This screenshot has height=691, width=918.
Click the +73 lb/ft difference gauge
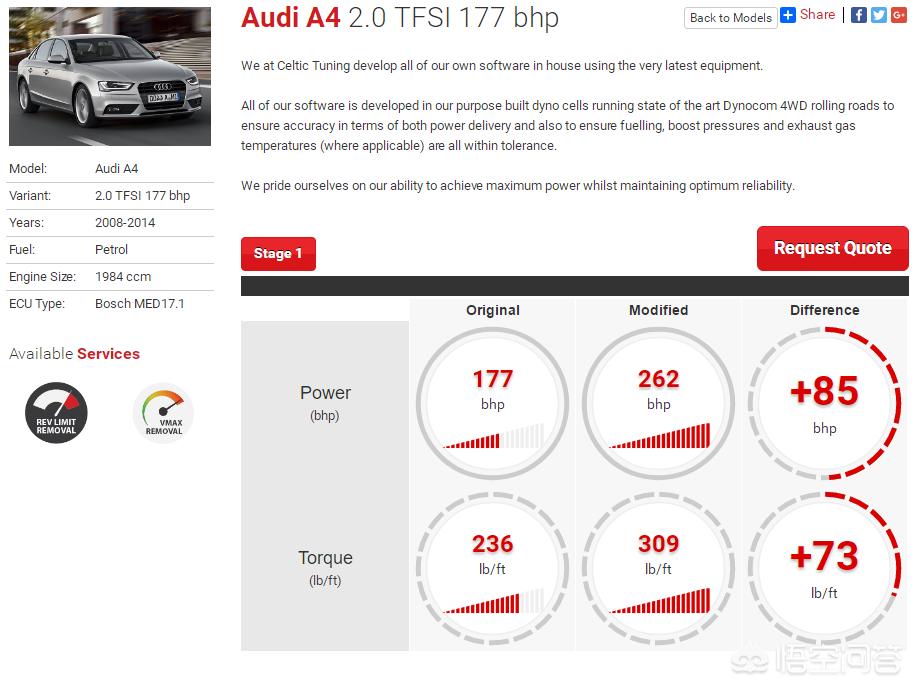(824, 568)
